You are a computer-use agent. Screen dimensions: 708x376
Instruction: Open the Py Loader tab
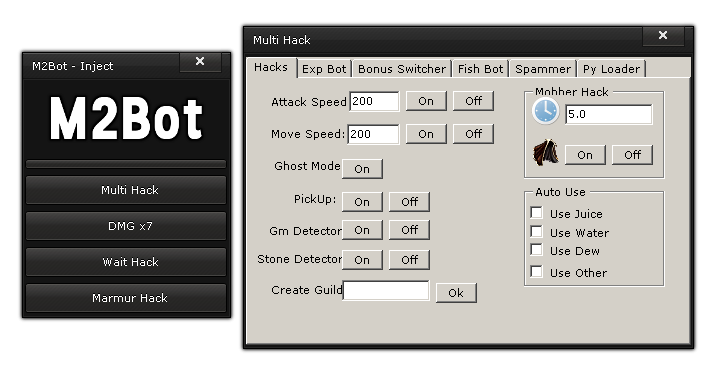[x=611, y=69]
